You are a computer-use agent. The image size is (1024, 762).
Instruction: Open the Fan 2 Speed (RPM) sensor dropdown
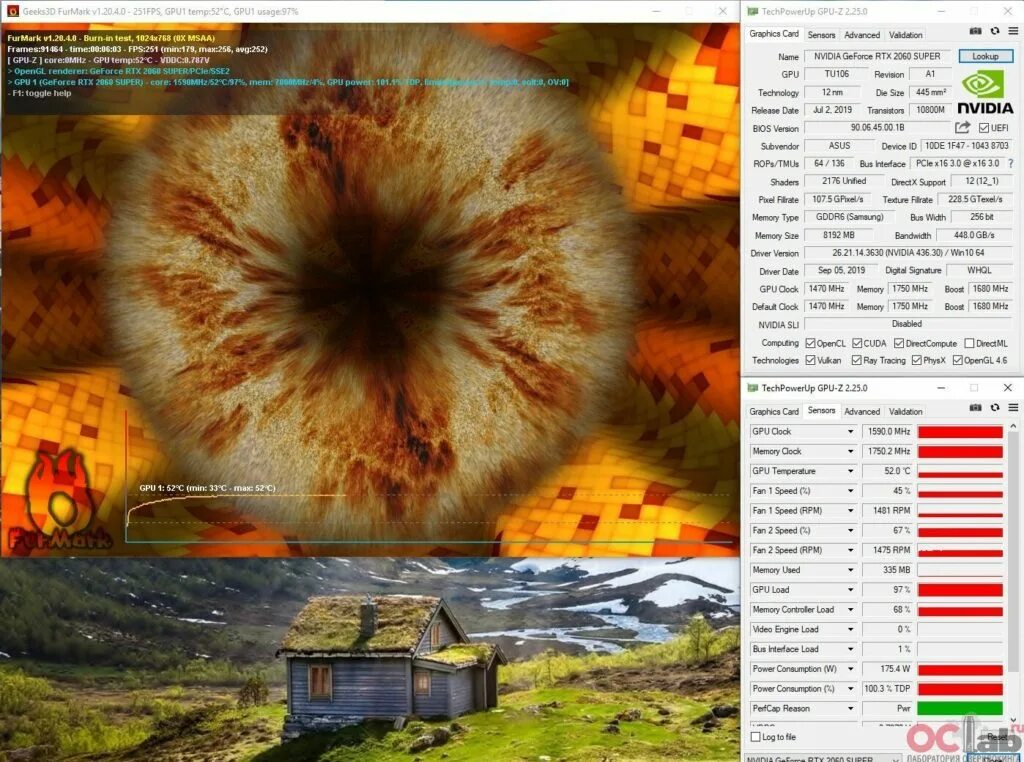(850, 550)
